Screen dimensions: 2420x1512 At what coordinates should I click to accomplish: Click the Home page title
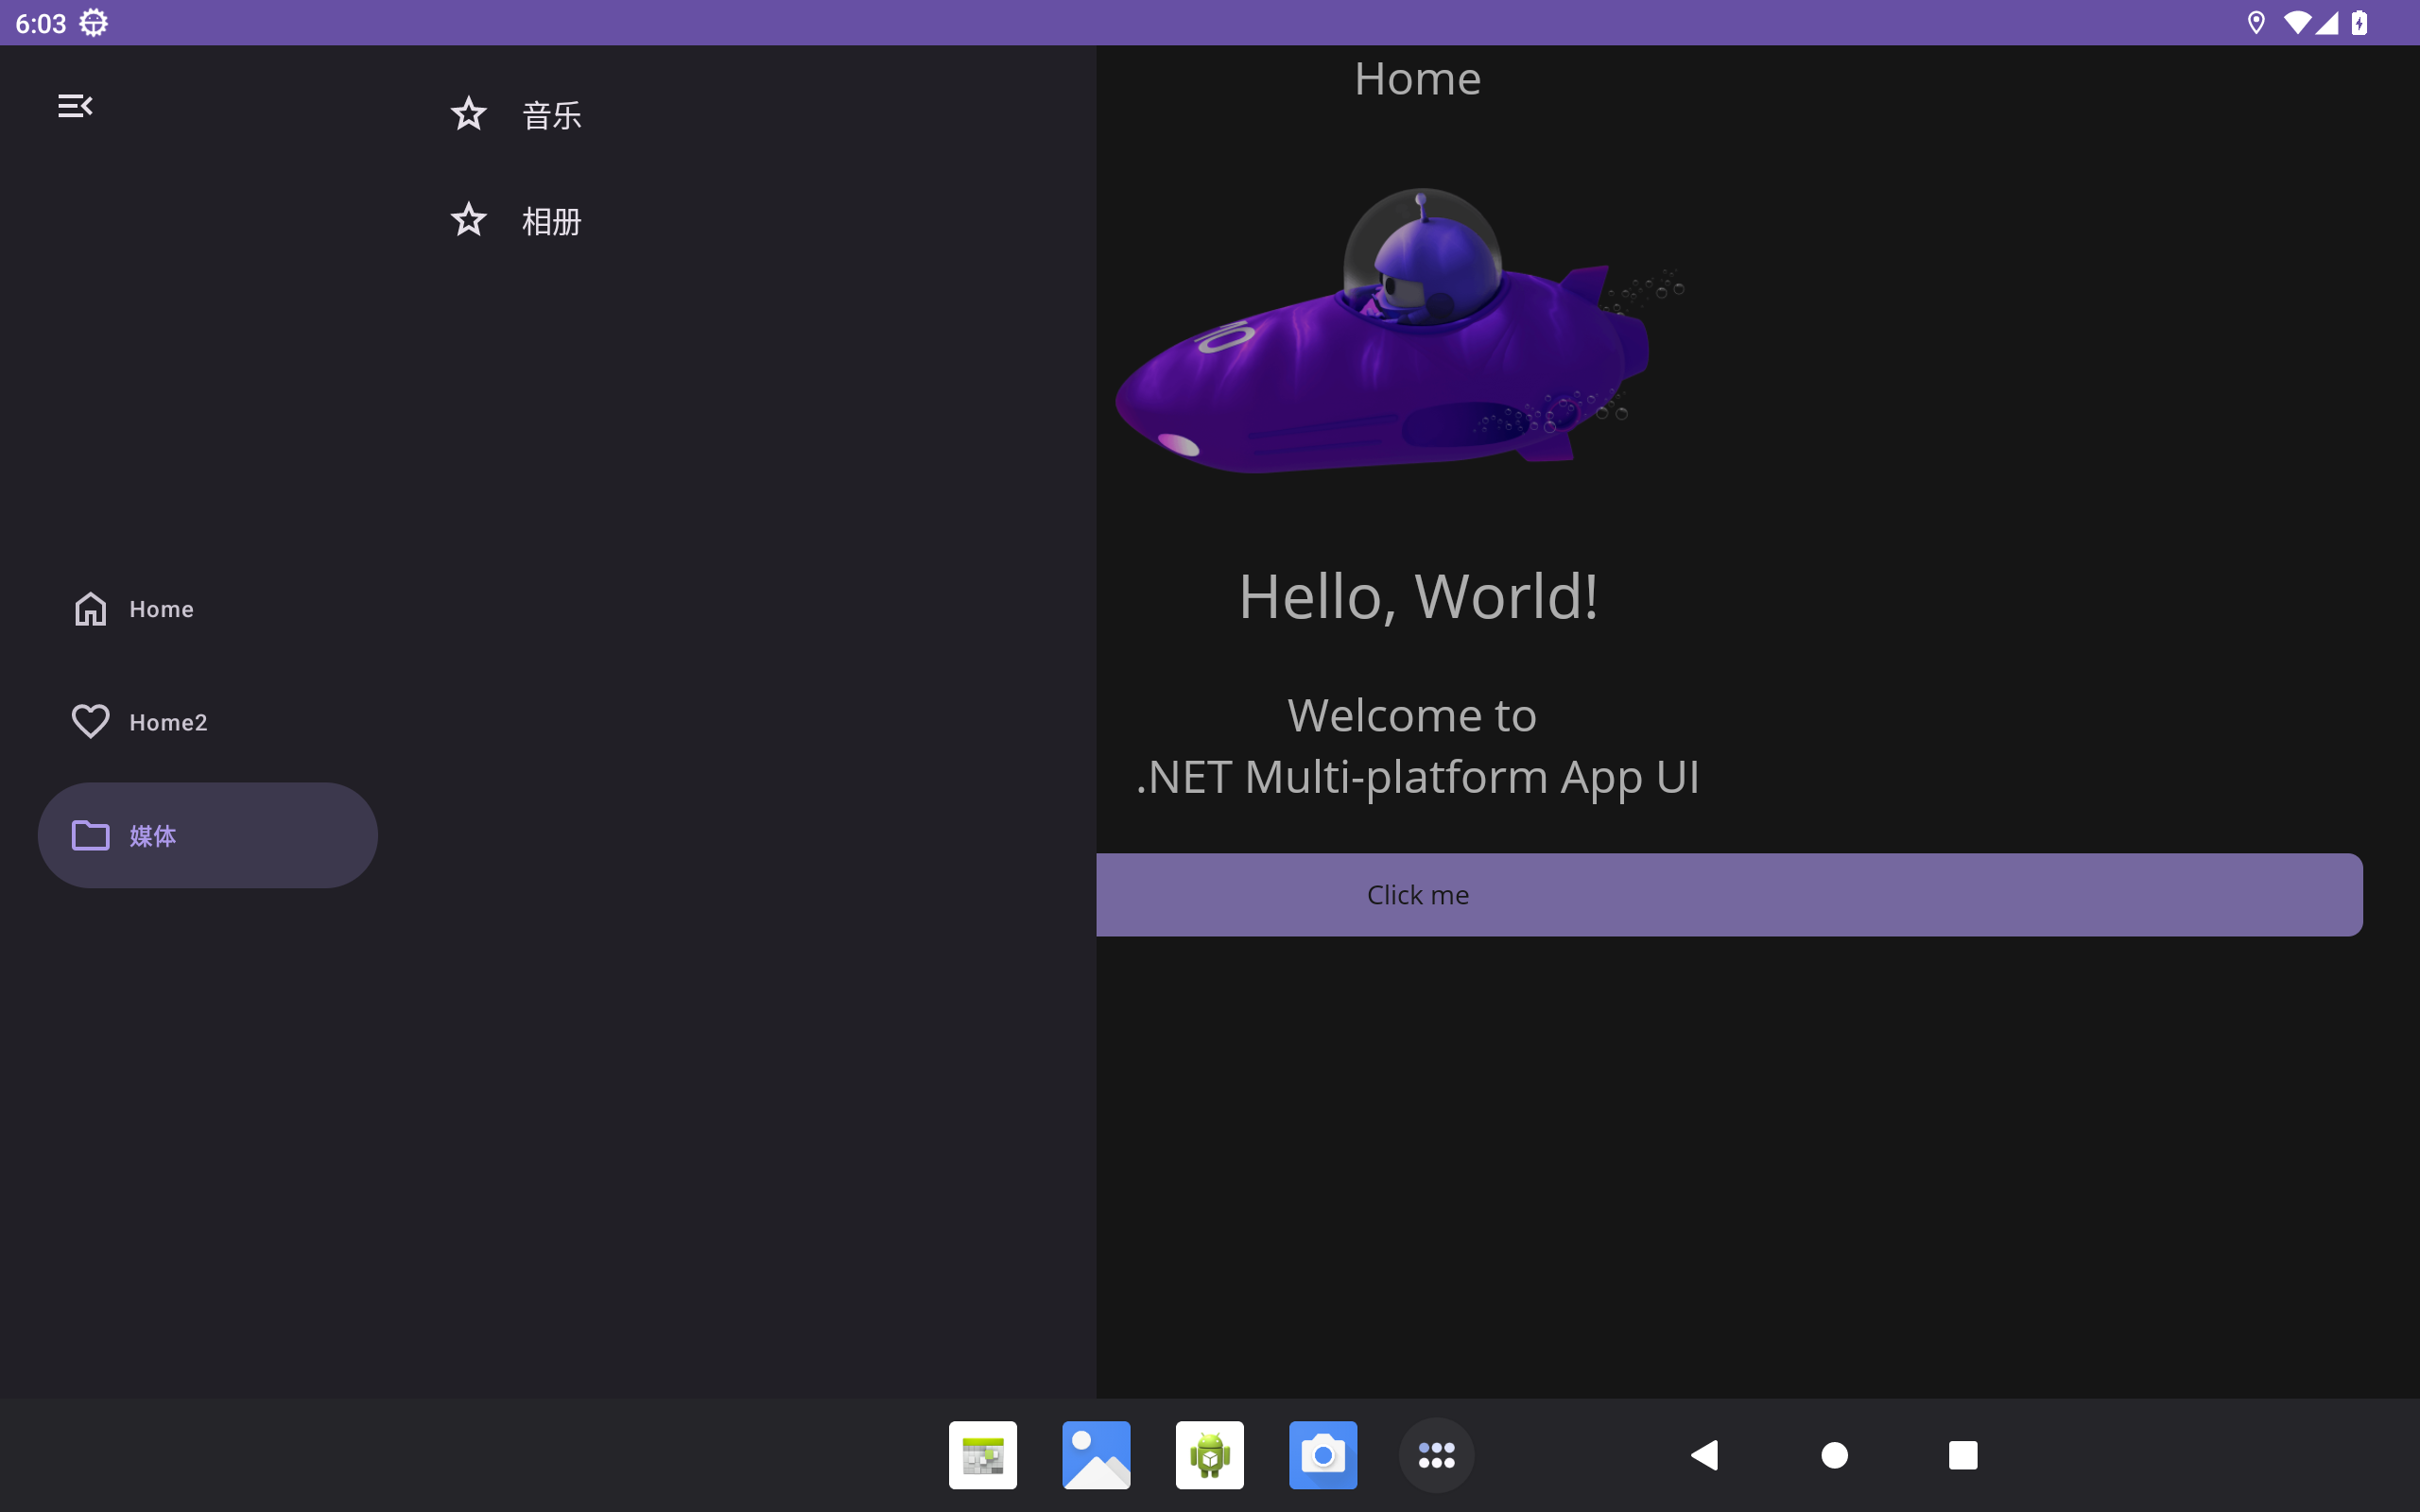1417,79
